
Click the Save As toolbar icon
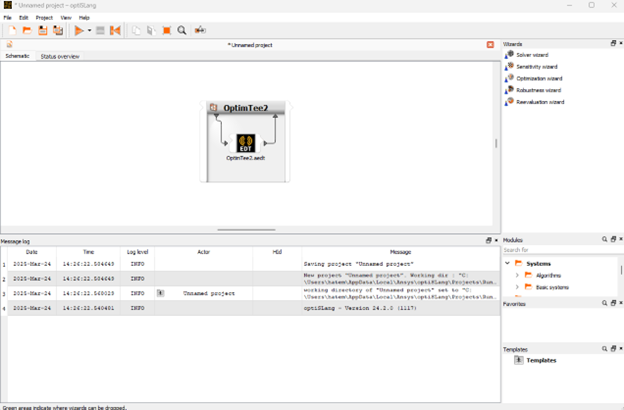click(x=58, y=30)
